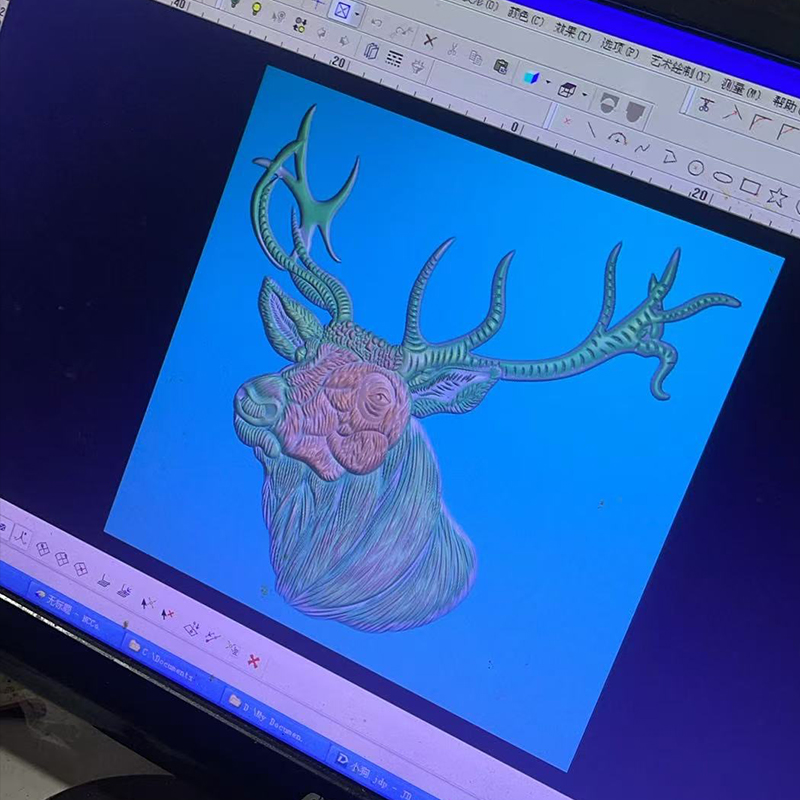Toggle the wireframe cube display mode
Viewport: 800px width, 800px height.
coord(566,90)
